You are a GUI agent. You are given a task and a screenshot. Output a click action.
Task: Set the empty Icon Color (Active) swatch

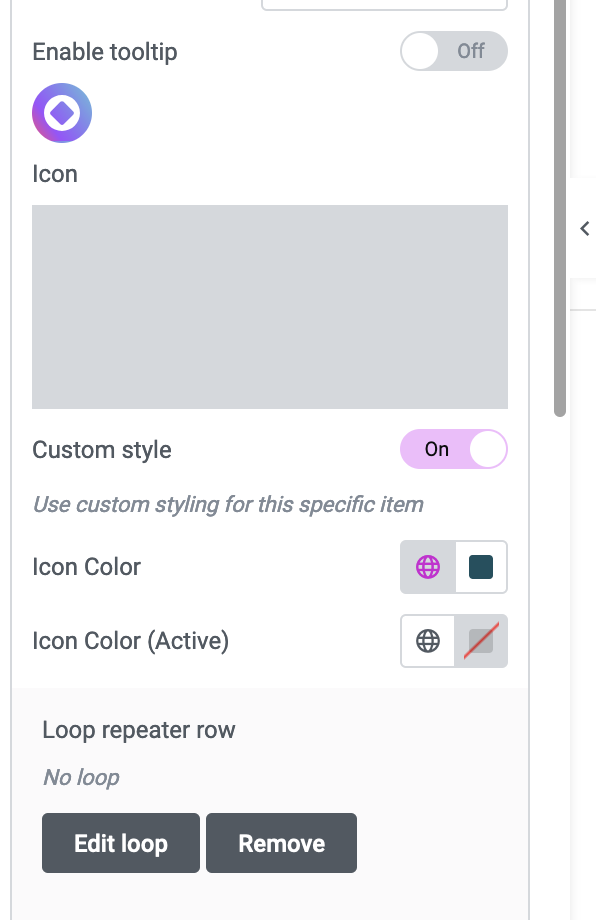[x=480, y=641]
